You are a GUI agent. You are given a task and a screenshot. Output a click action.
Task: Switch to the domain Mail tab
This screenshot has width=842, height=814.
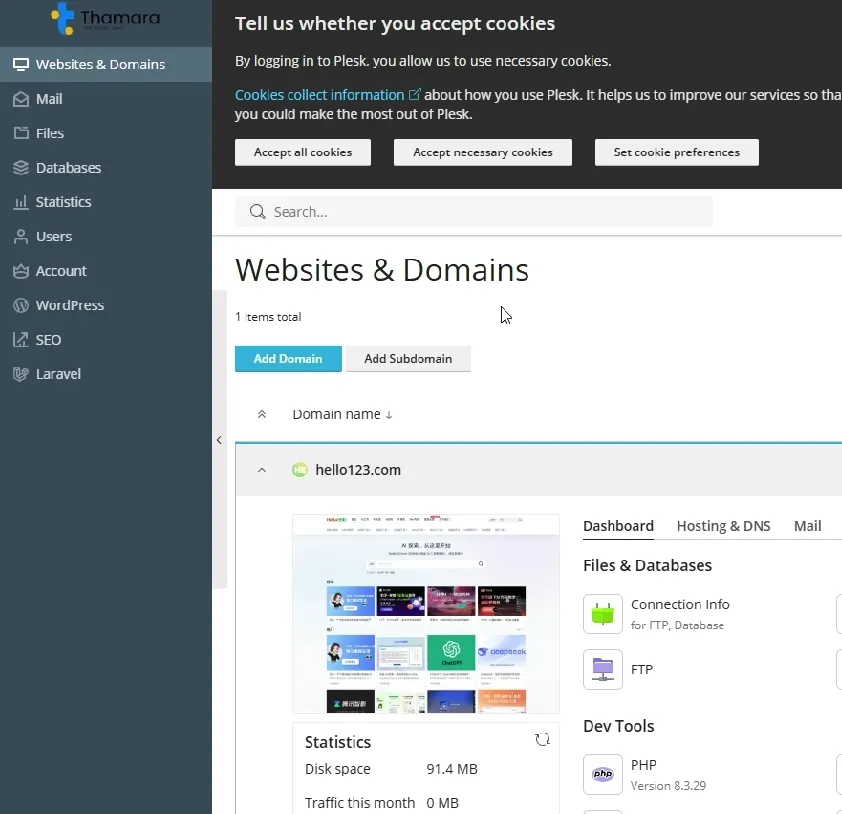(808, 526)
